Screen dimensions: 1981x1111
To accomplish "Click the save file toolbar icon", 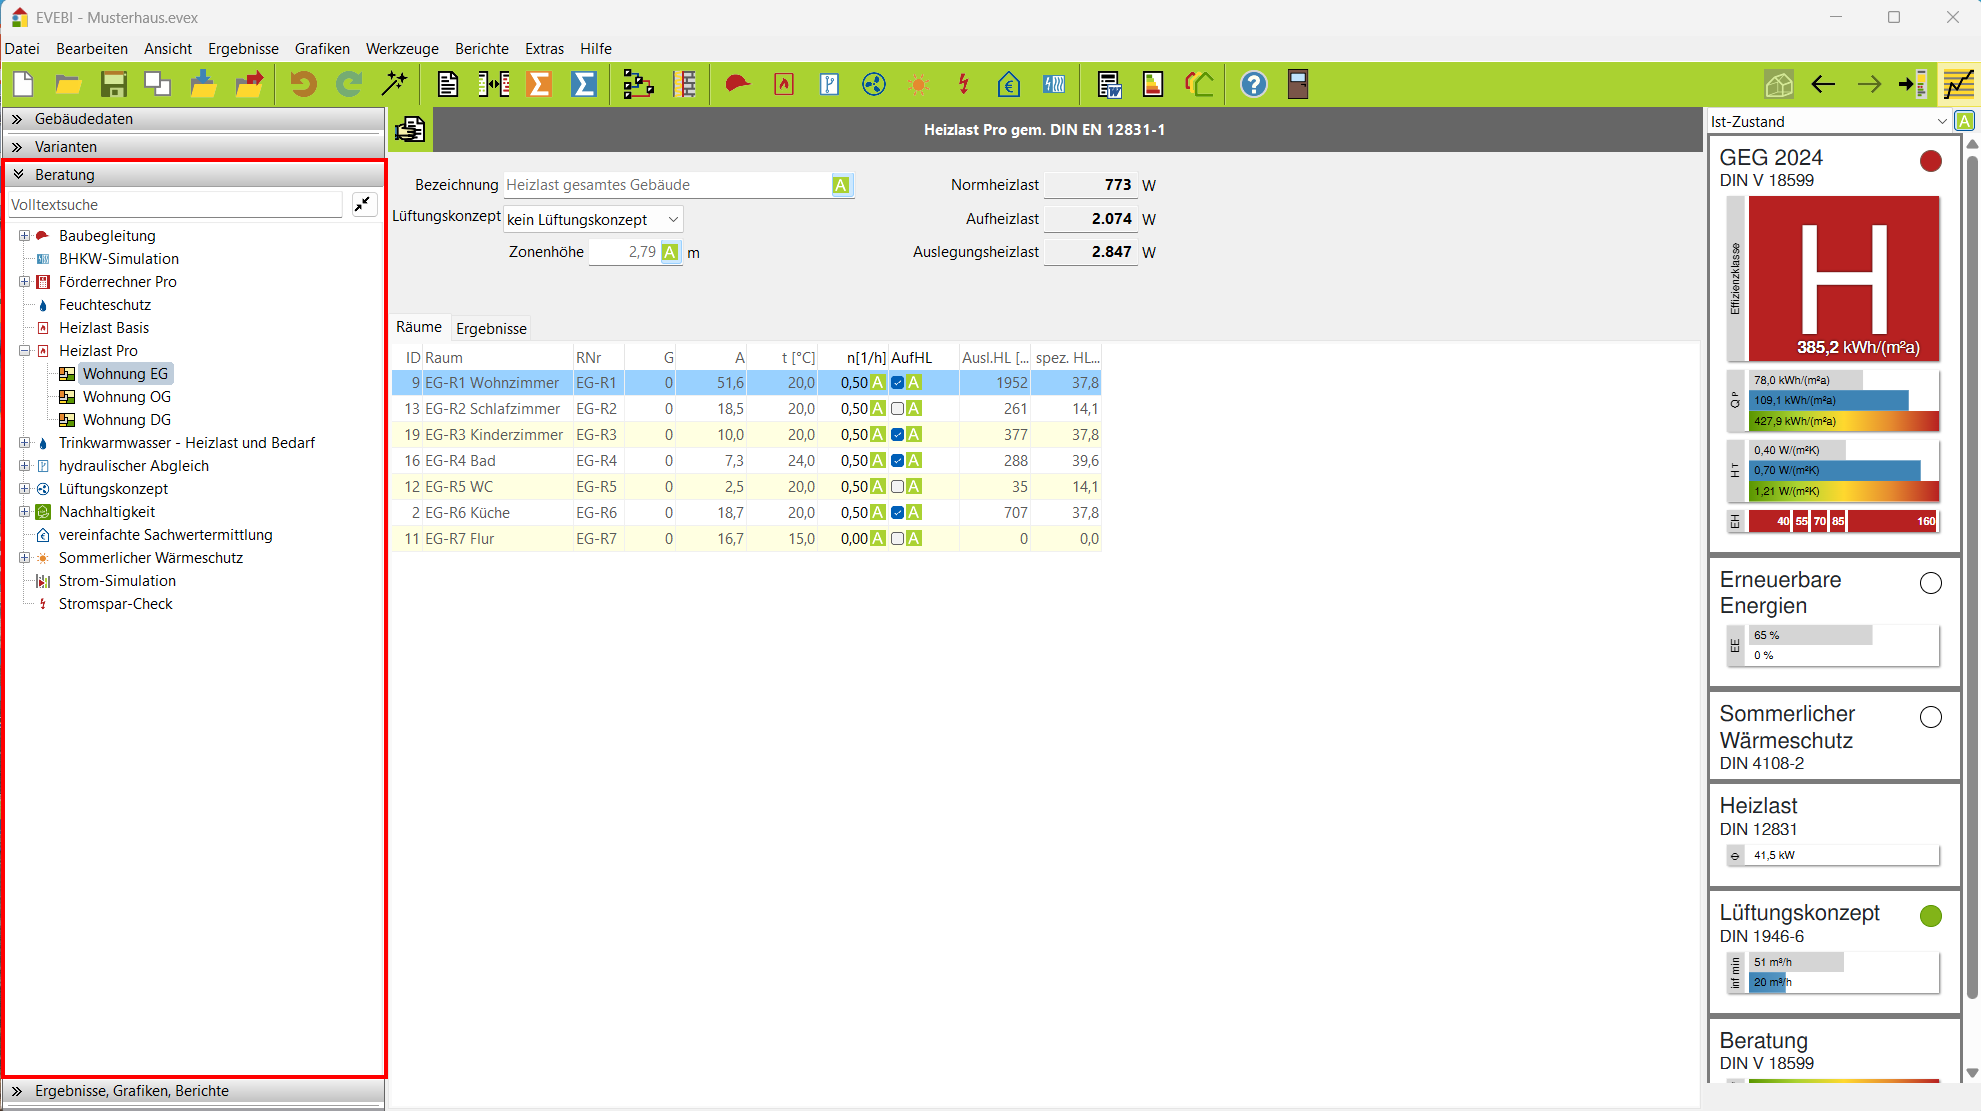I will click(113, 85).
